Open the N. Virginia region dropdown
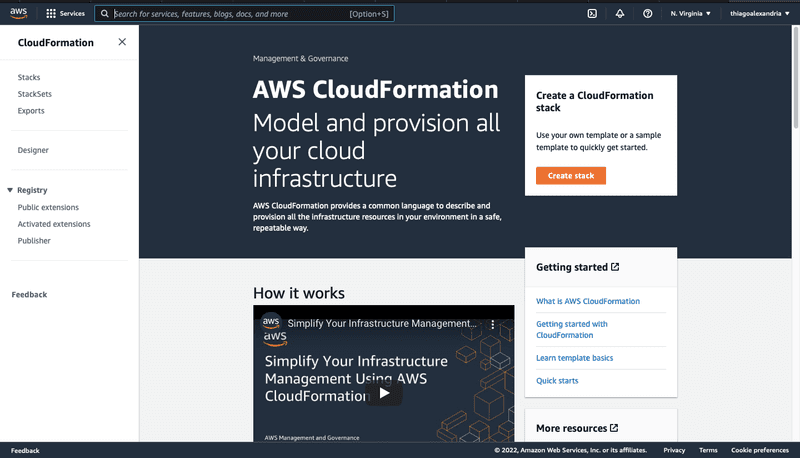The height and width of the screenshot is (458, 800). [690, 14]
